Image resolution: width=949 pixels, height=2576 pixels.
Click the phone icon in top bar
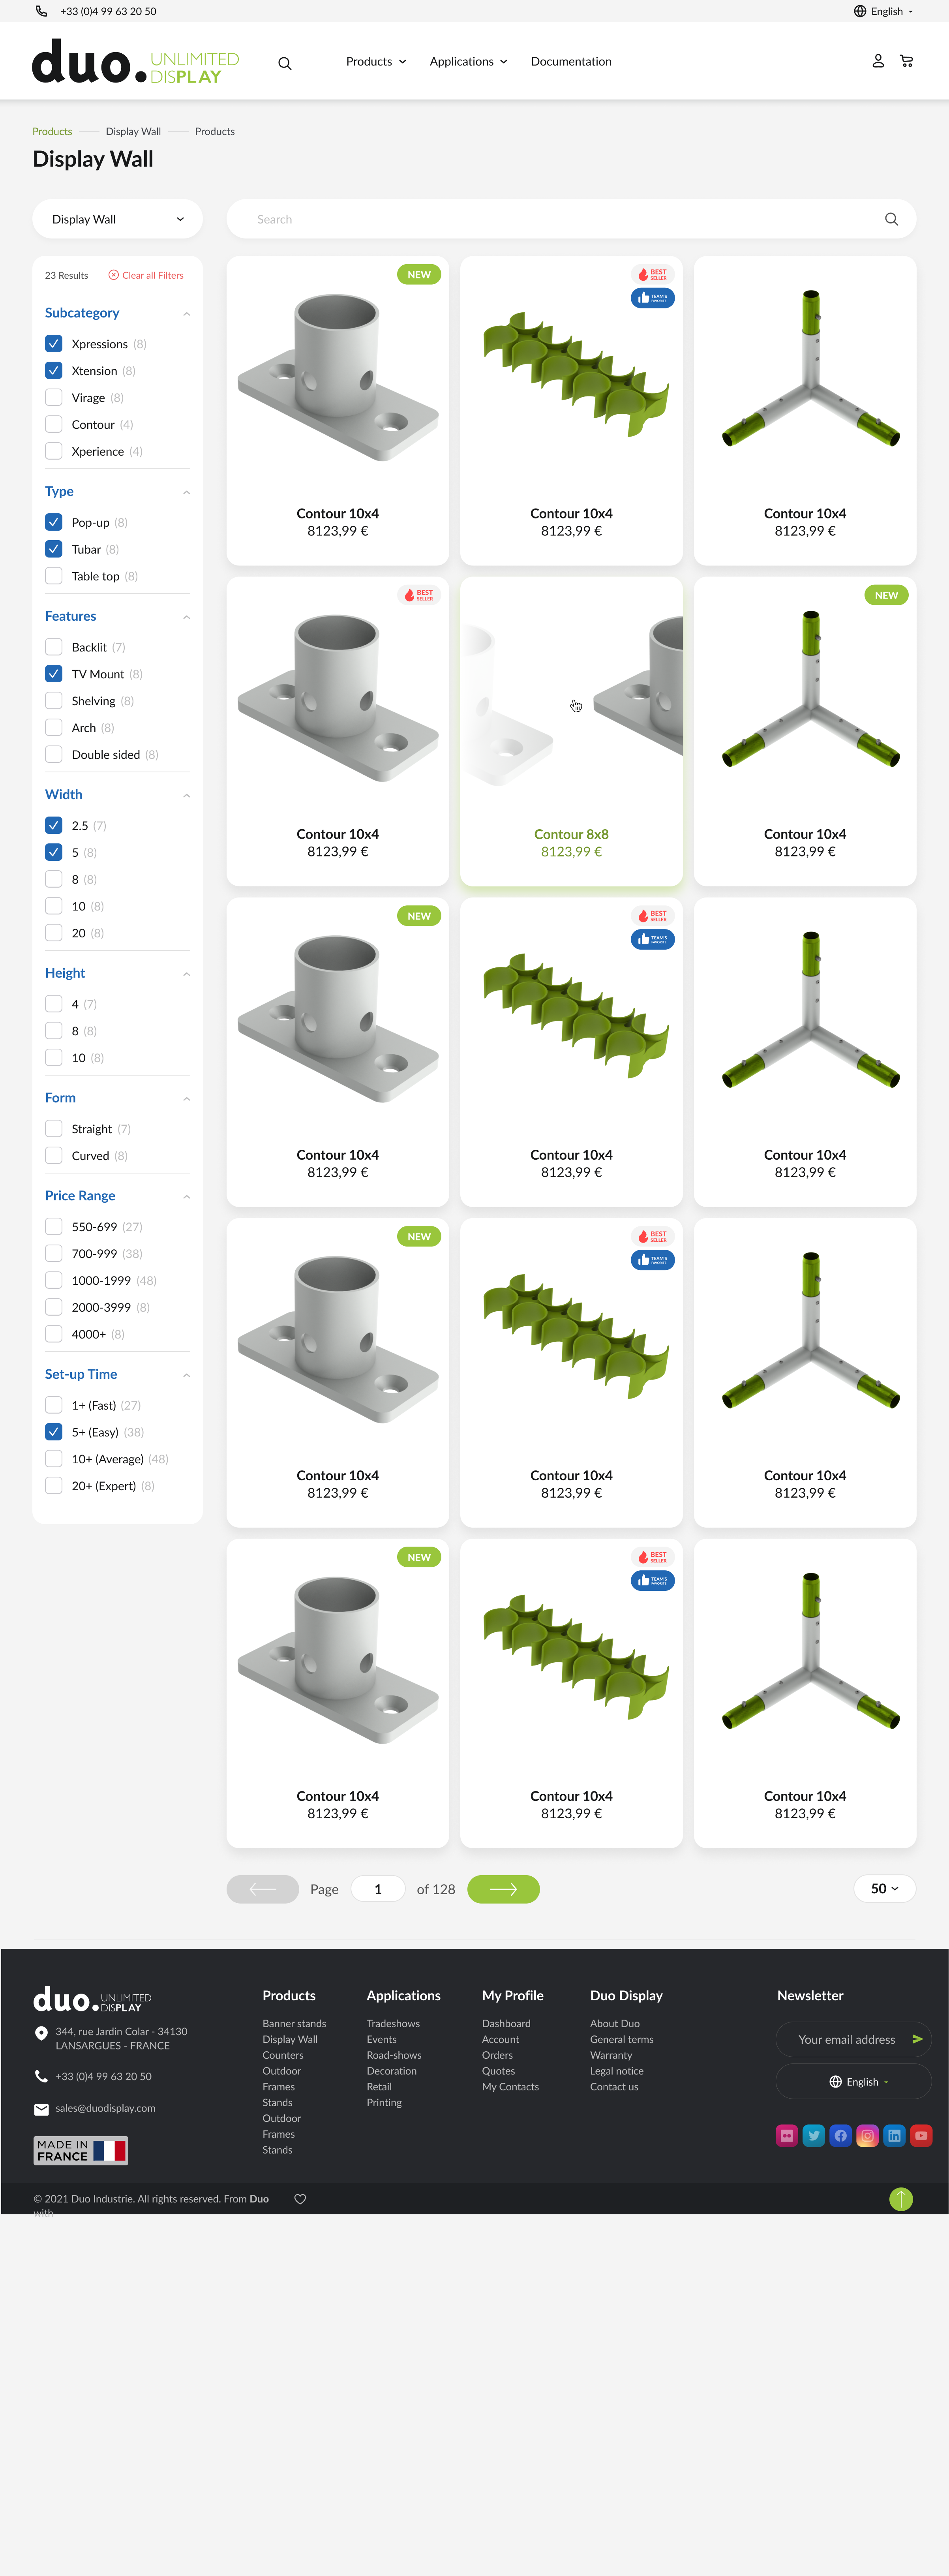point(41,11)
